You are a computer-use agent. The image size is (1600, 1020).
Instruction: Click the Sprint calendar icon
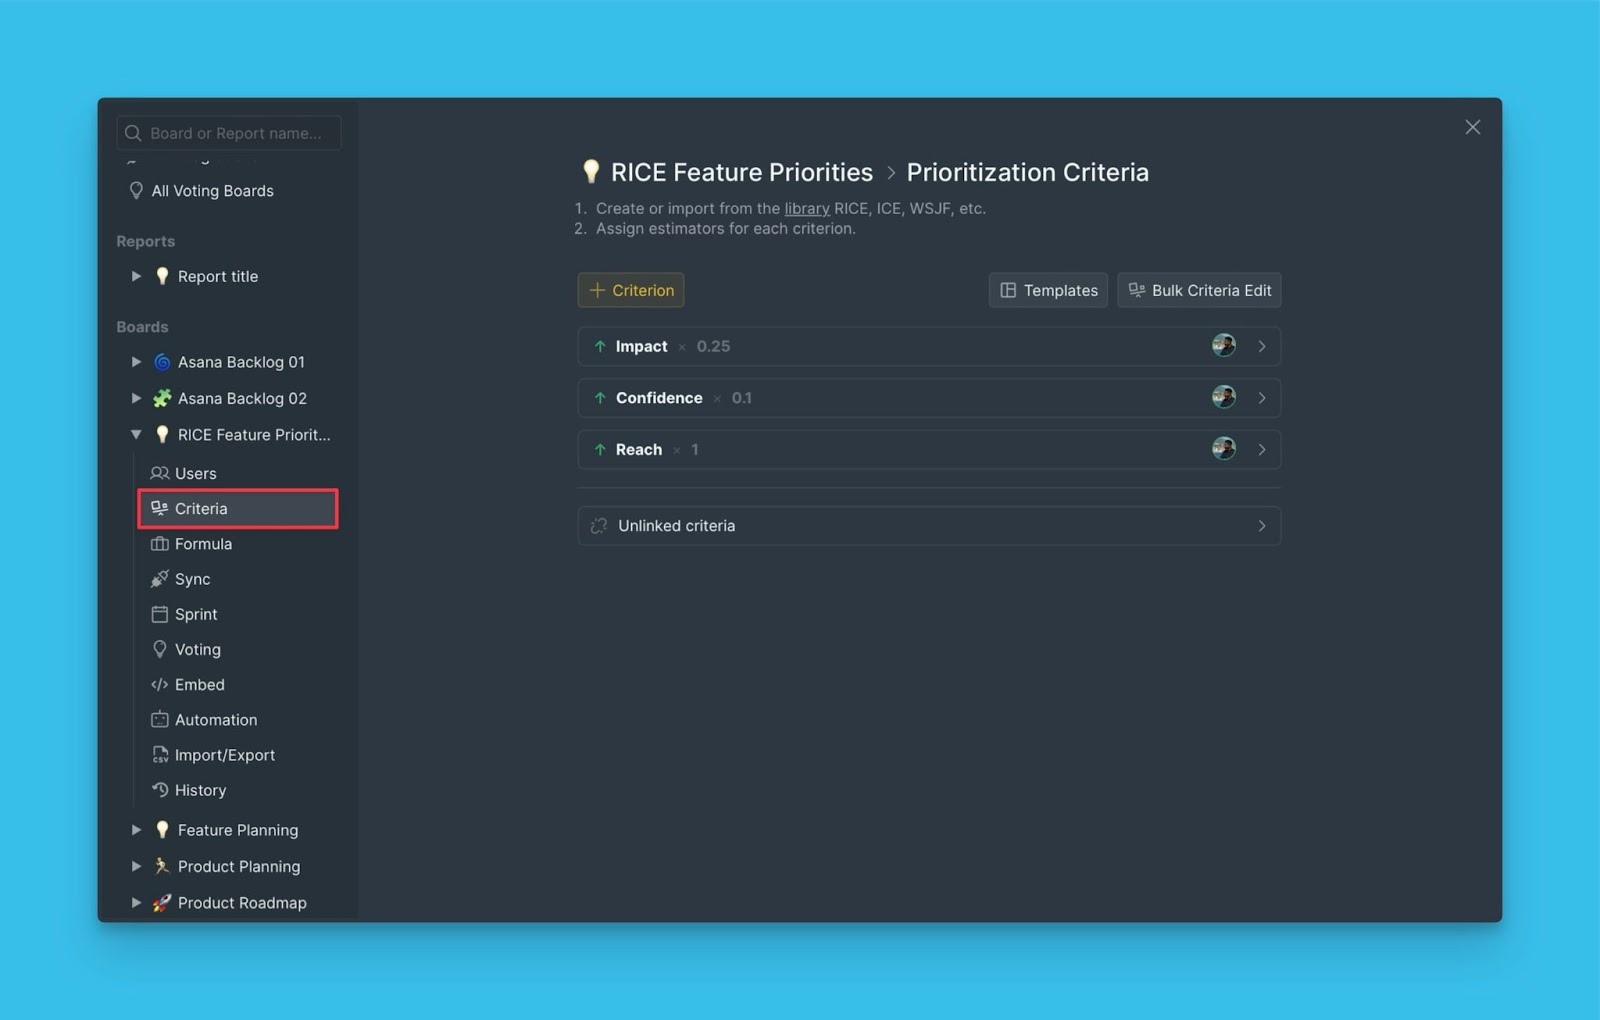(159, 614)
